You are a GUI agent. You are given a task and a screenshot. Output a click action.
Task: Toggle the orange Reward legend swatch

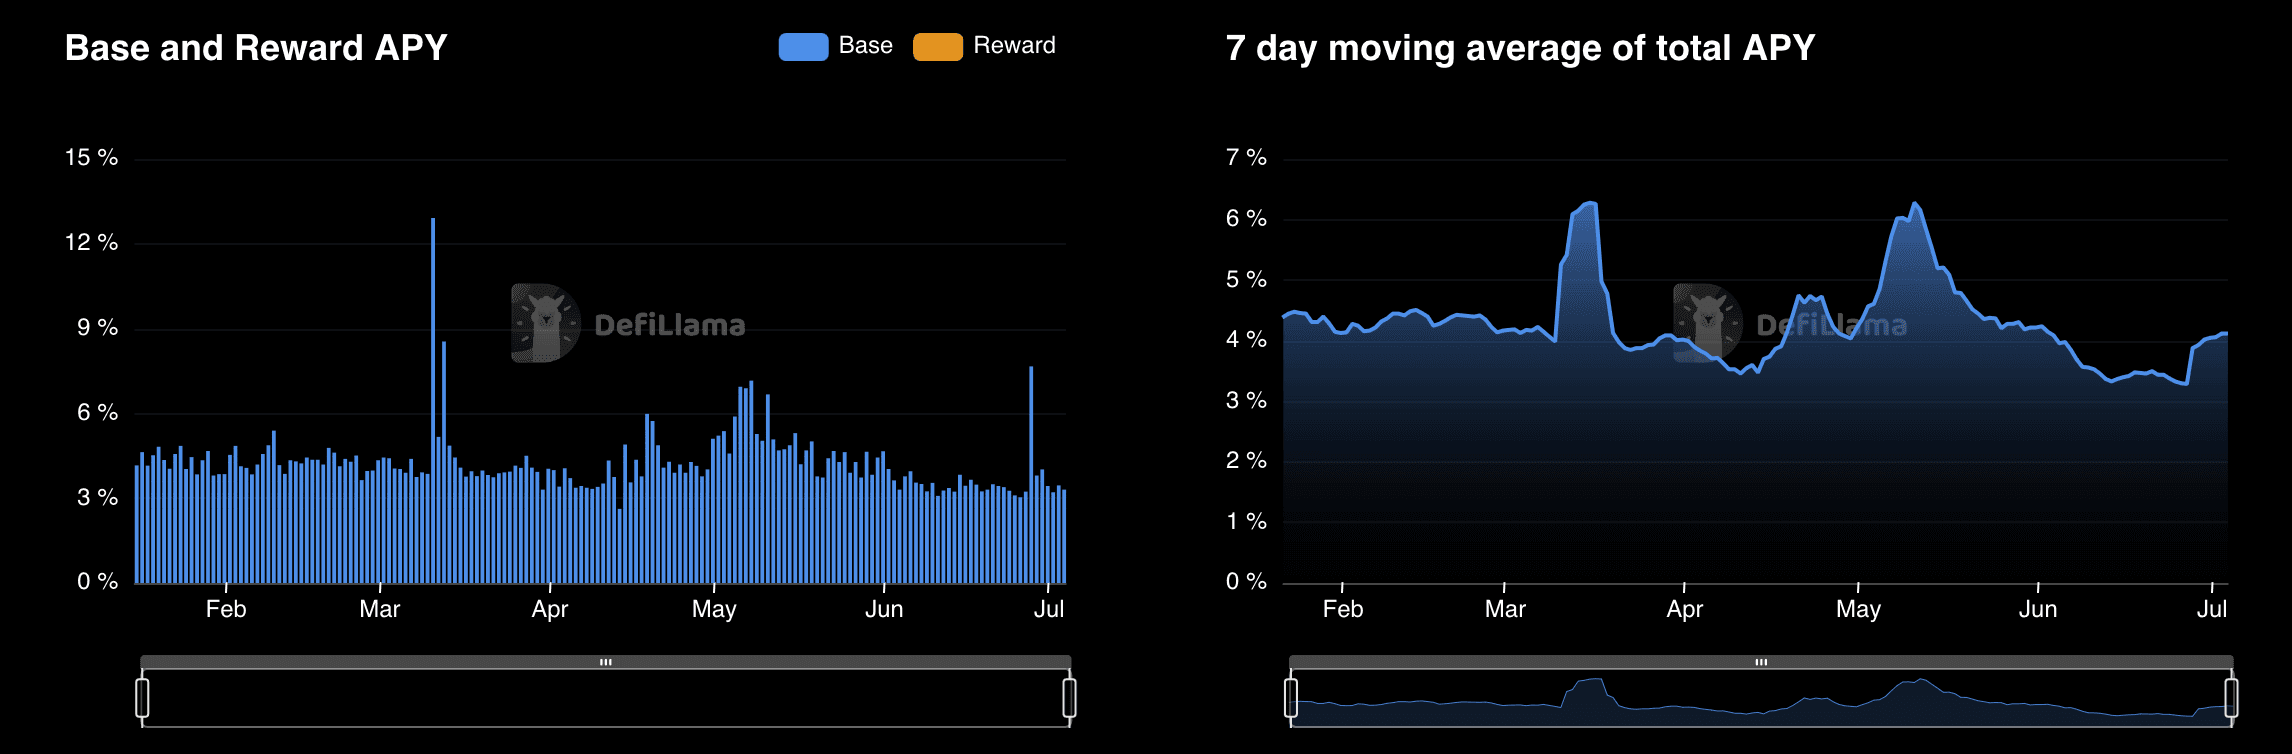coord(937,47)
